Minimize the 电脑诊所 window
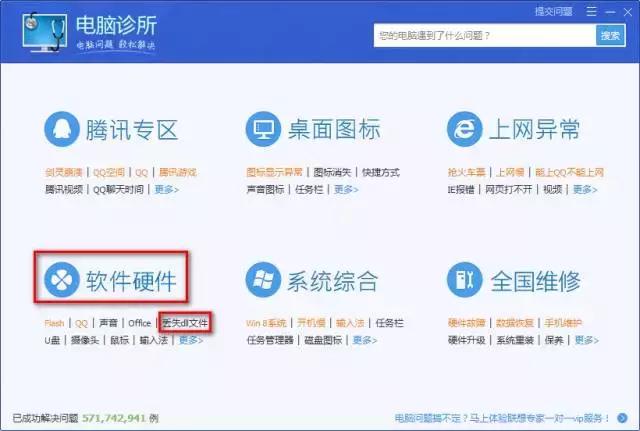The width and height of the screenshot is (640, 431). pos(610,12)
